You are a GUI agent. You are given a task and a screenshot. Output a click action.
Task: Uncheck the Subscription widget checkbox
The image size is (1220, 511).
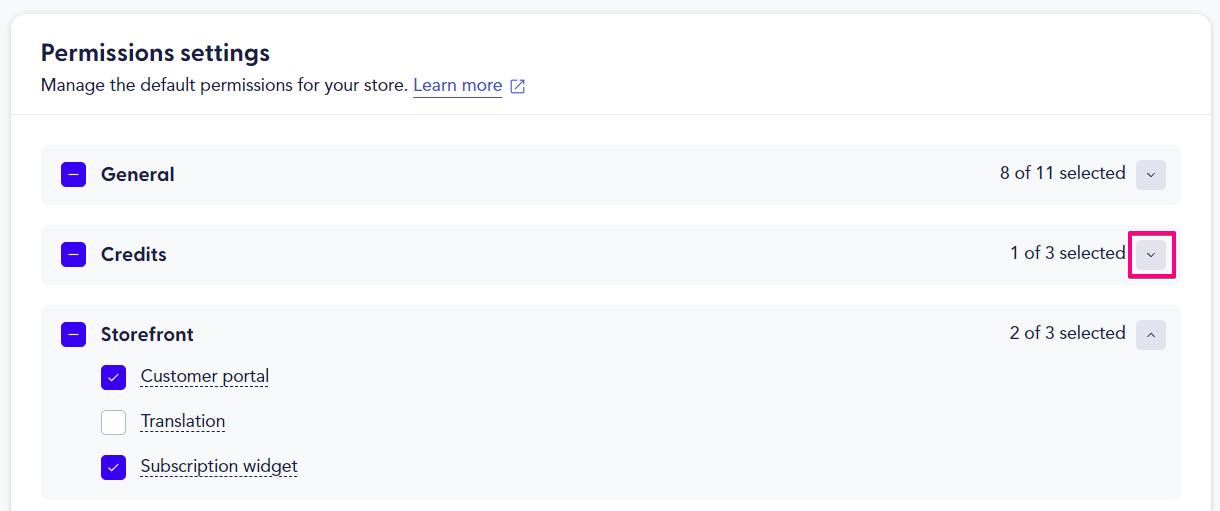pos(113,467)
